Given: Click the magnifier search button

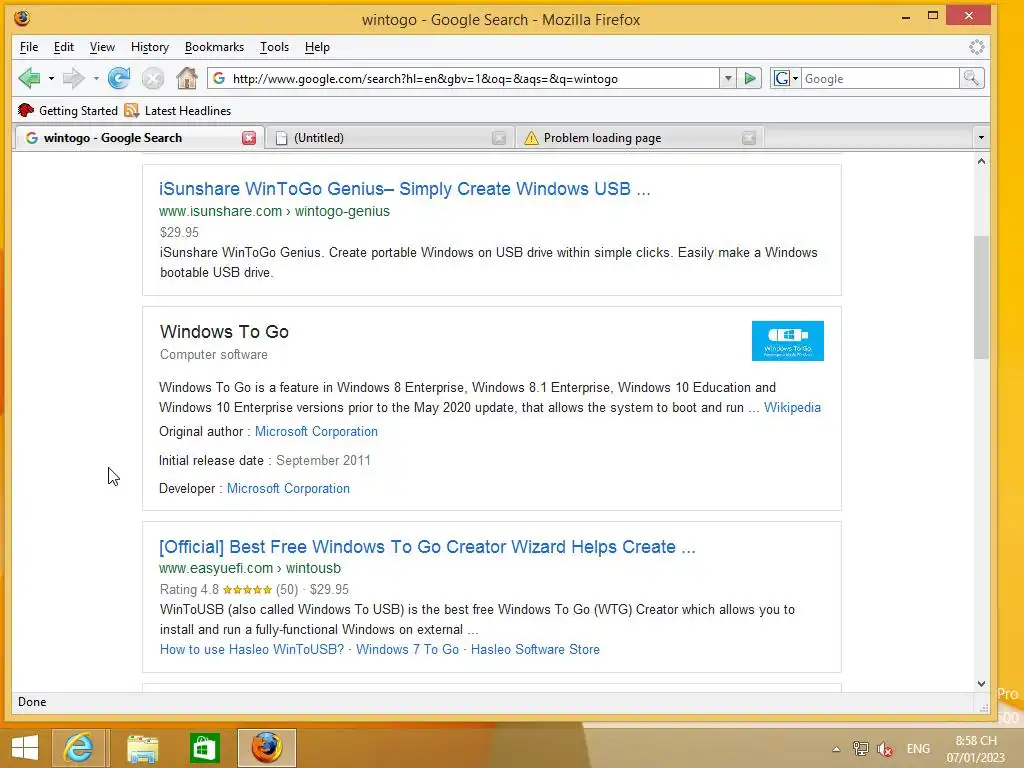Looking at the screenshot, I should click(x=971, y=78).
